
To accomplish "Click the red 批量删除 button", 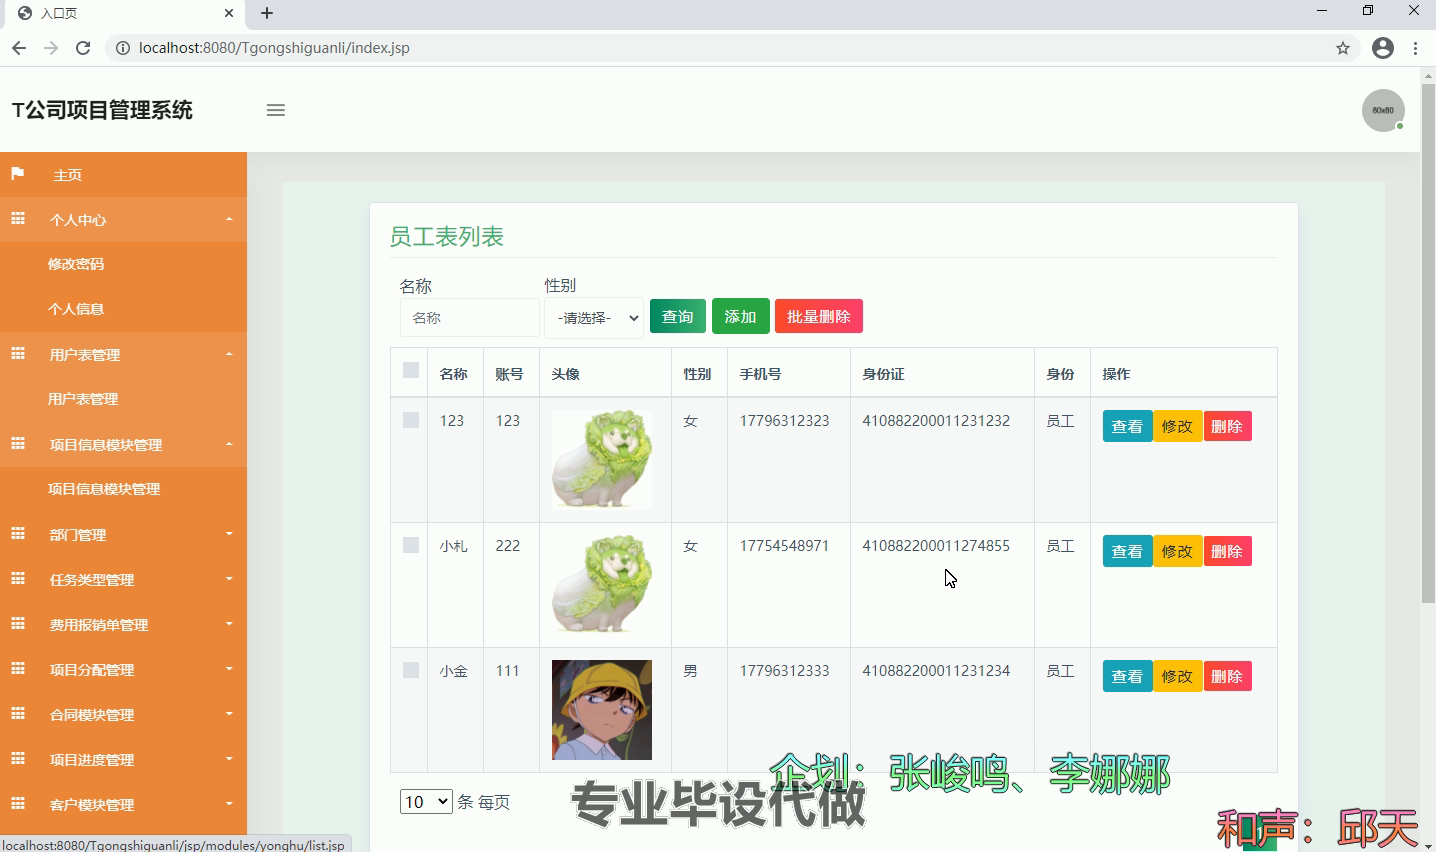I will [818, 316].
